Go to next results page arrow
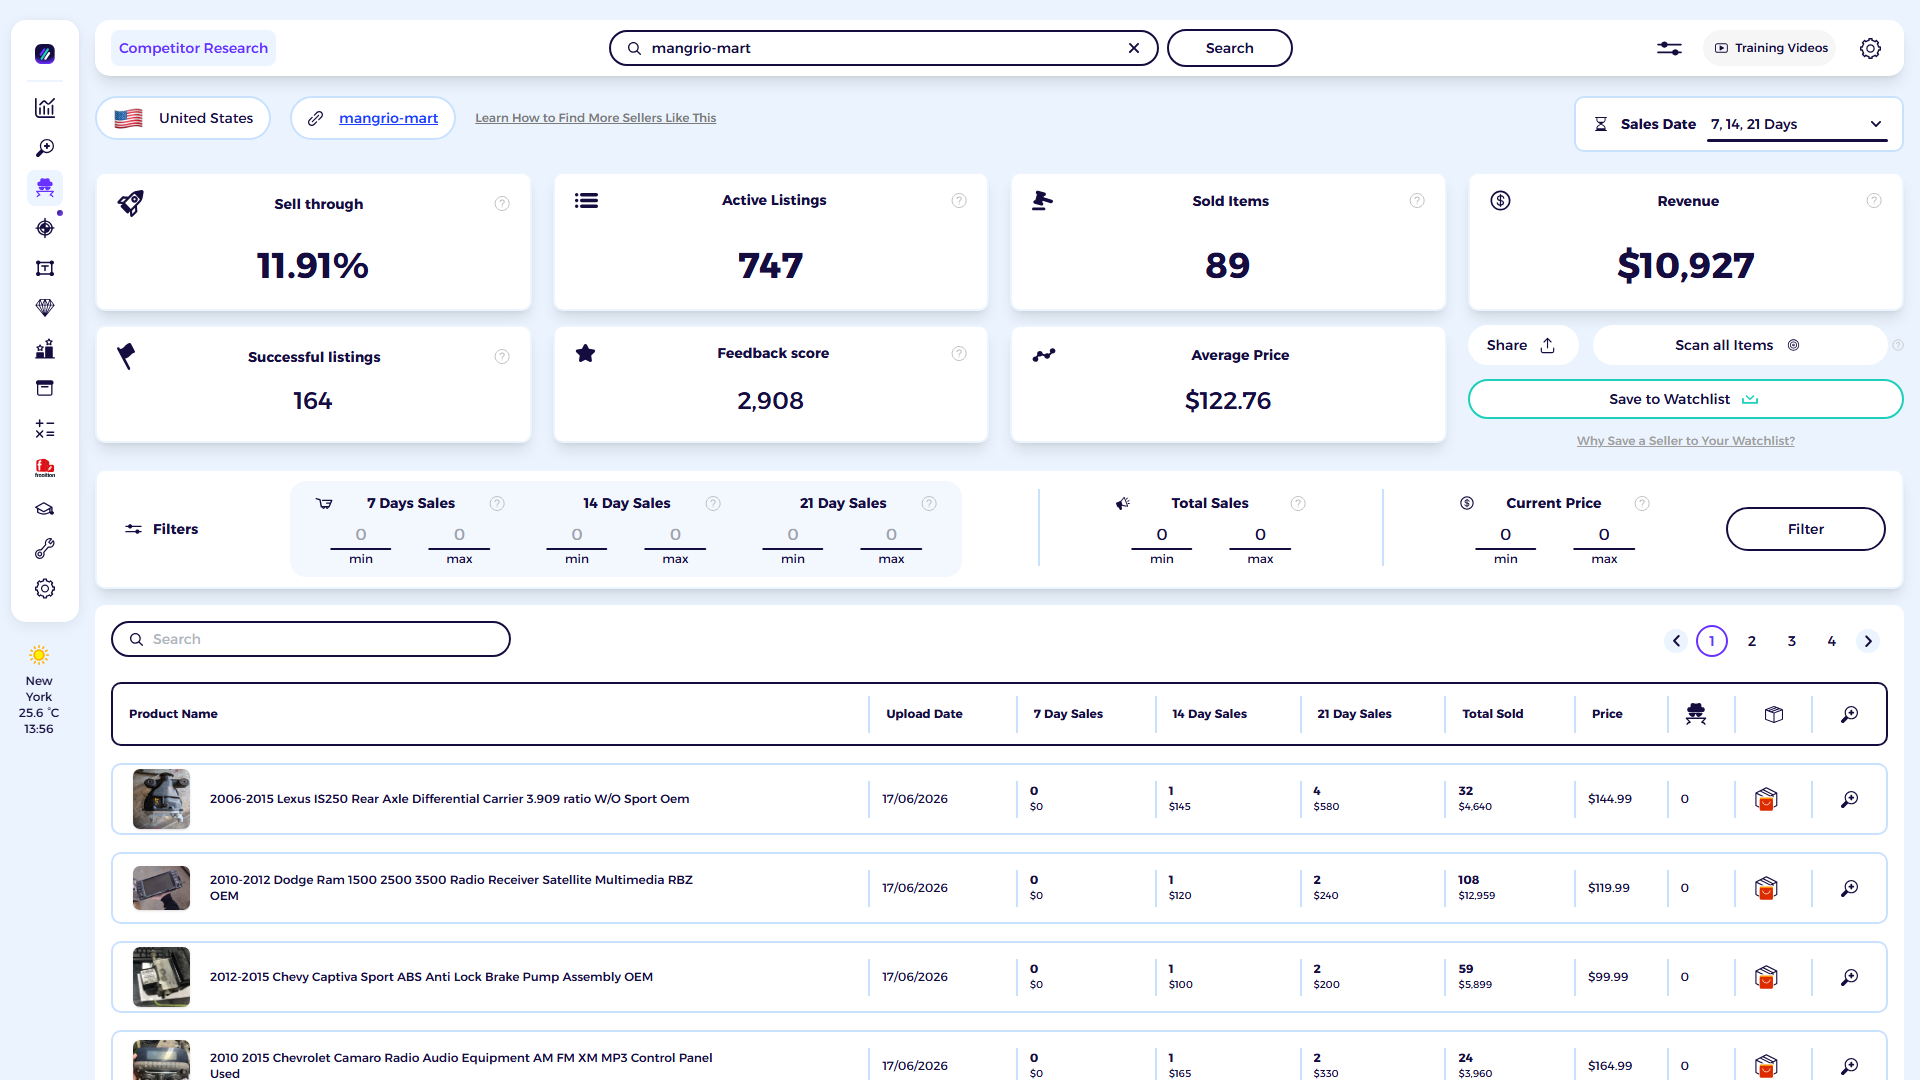Viewport: 1920px width, 1080px height. (1868, 641)
